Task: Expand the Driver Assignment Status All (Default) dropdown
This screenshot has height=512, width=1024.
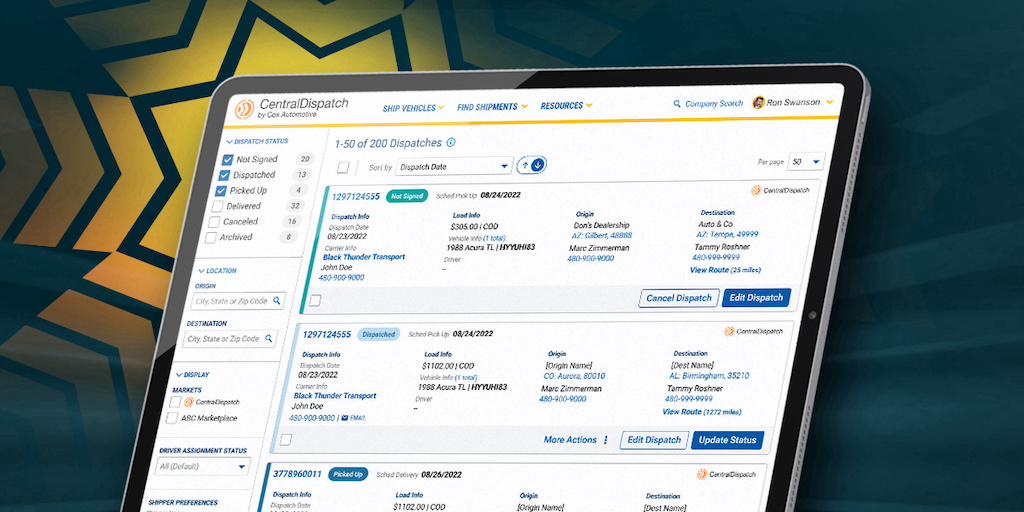Action: 201,467
